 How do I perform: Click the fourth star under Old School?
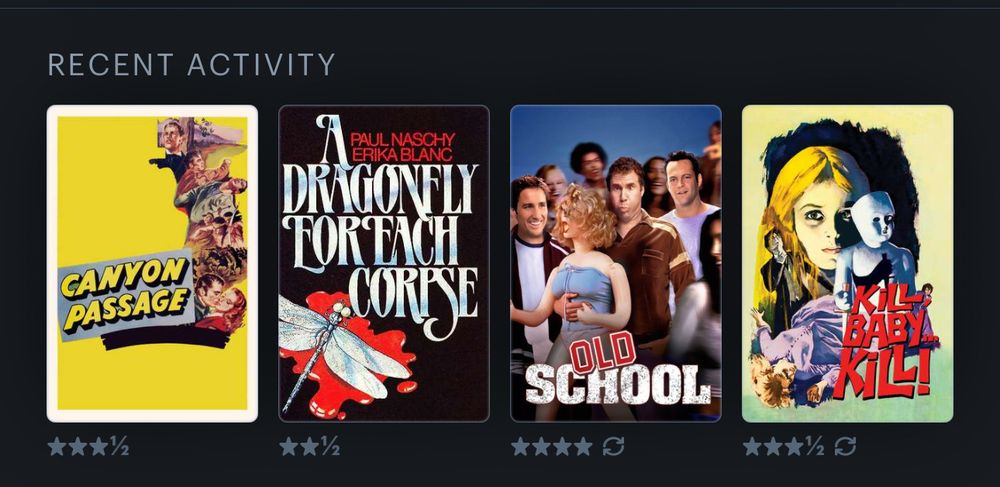tap(583, 446)
